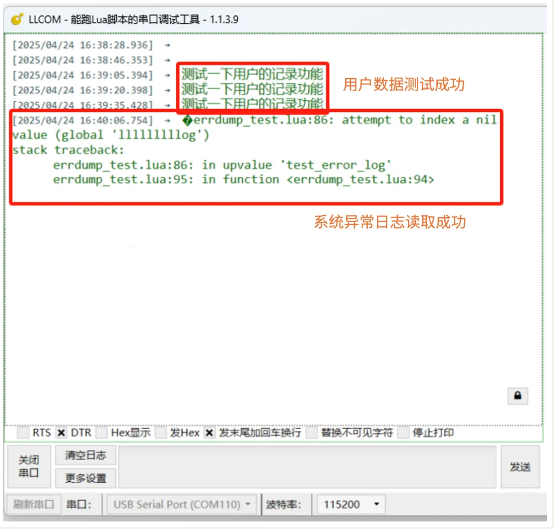Click the LLCOM app icon in title bar
Viewport: 554px width, 529px height.
tap(17, 19)
